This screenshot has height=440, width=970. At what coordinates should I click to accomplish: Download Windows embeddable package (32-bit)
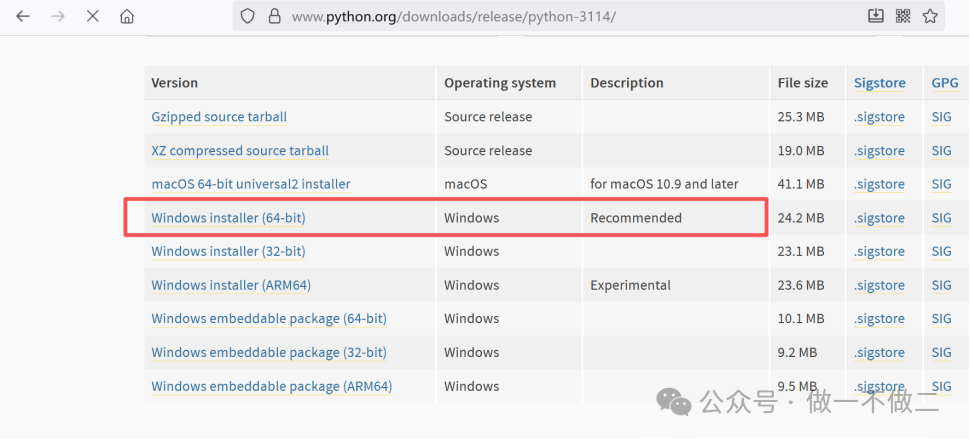[268, 352]
